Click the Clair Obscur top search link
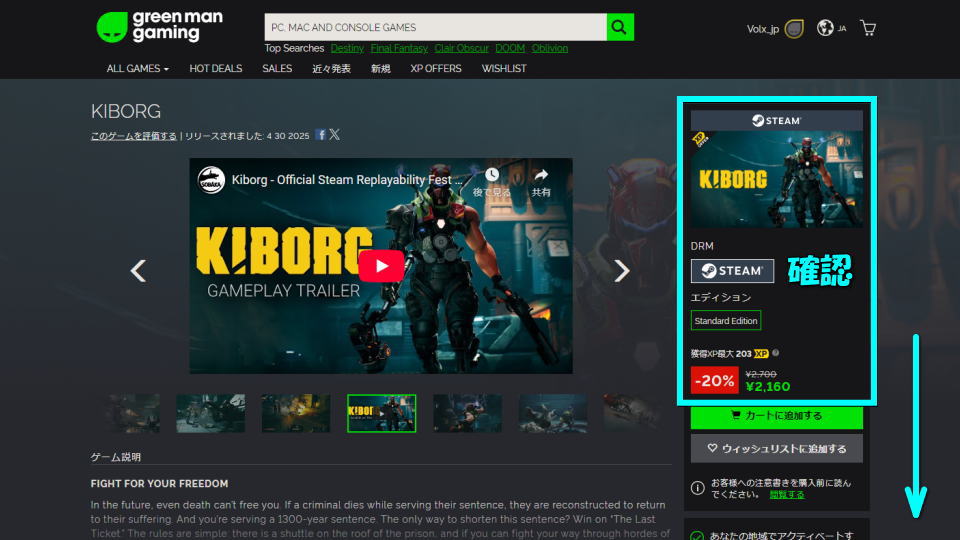 [462, 48]
